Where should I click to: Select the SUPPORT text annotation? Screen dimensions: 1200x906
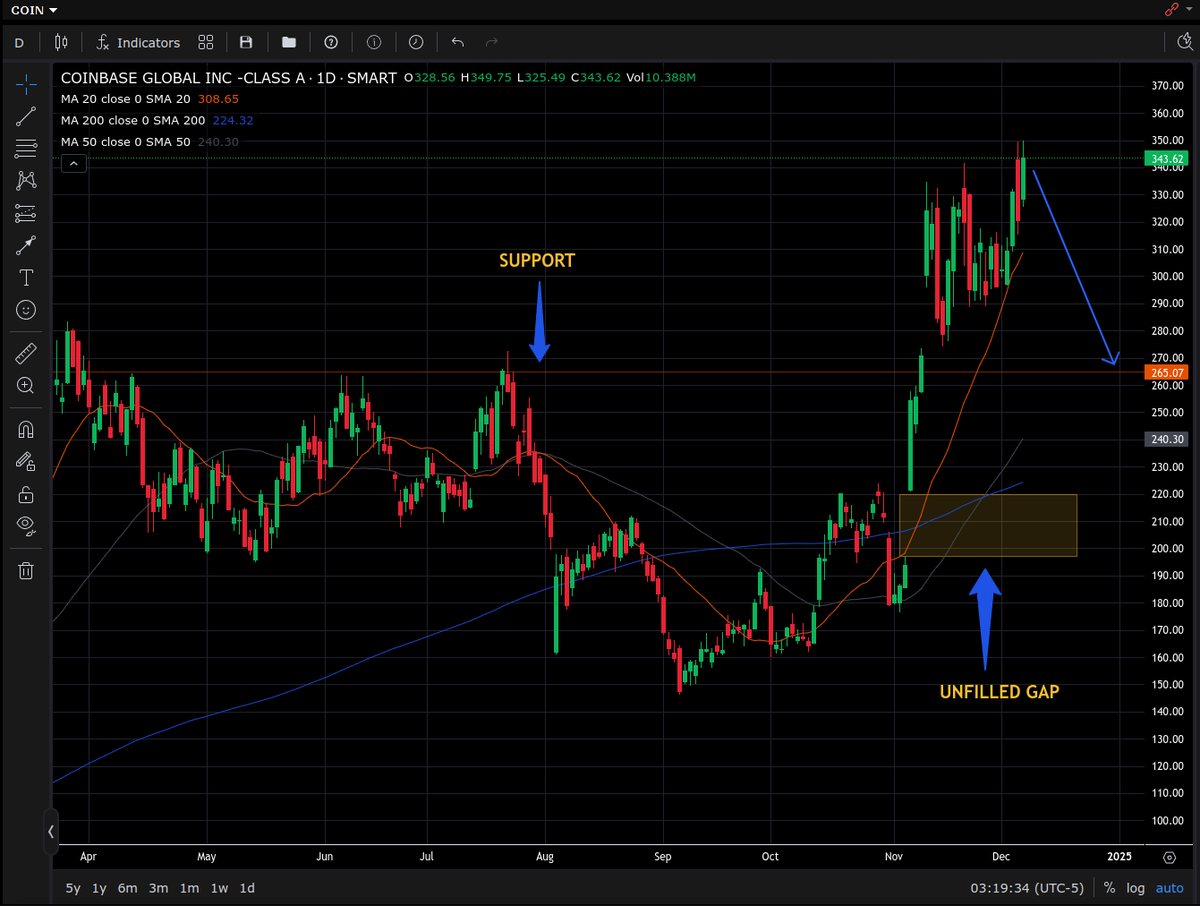pyautogui.click(x=537, y=260)
